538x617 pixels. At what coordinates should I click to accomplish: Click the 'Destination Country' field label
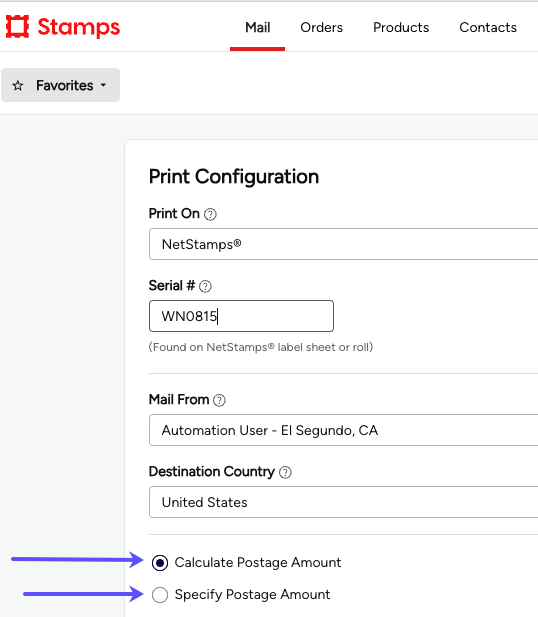pyautogui.click(x=212, y=472)
